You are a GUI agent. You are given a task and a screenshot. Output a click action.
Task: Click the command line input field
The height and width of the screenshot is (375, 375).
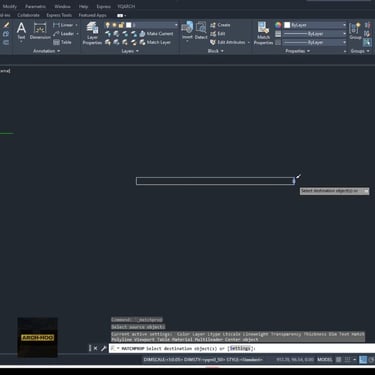pos(242,348)
